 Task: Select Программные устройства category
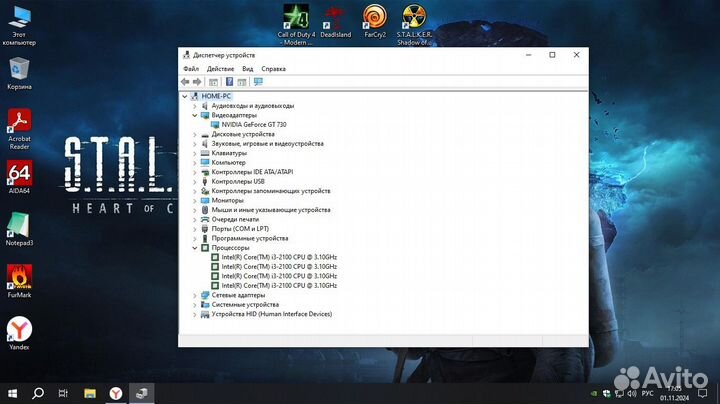coord(250,238)
